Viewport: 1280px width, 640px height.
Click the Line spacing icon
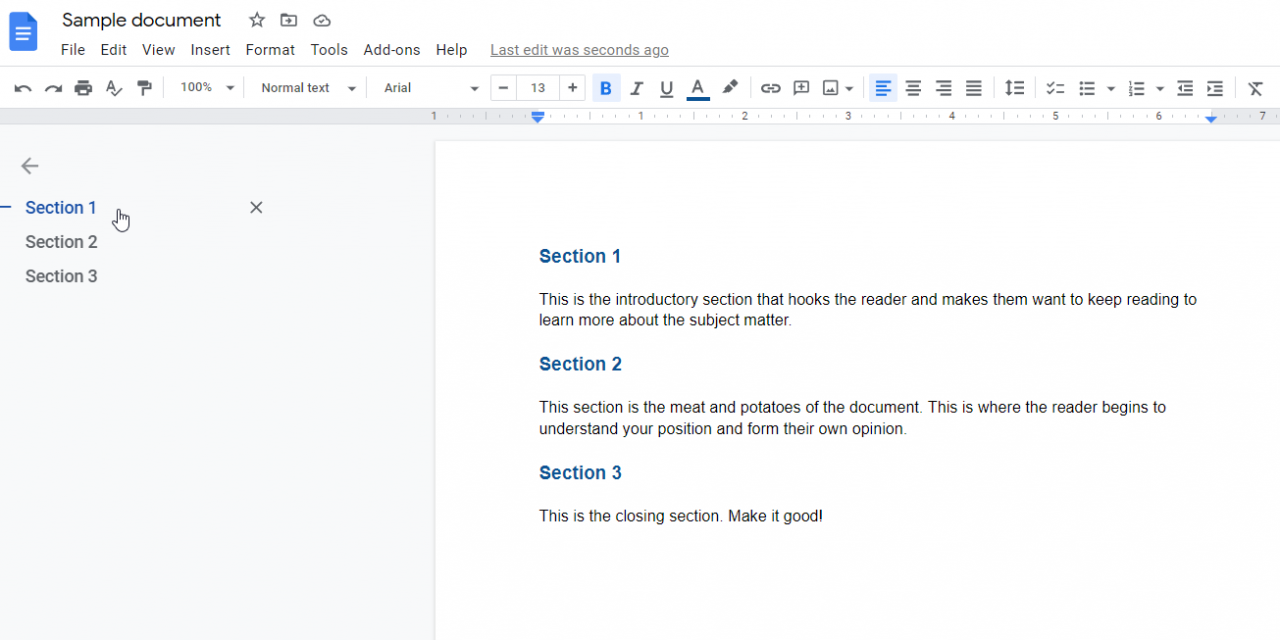coord(1014,88)
